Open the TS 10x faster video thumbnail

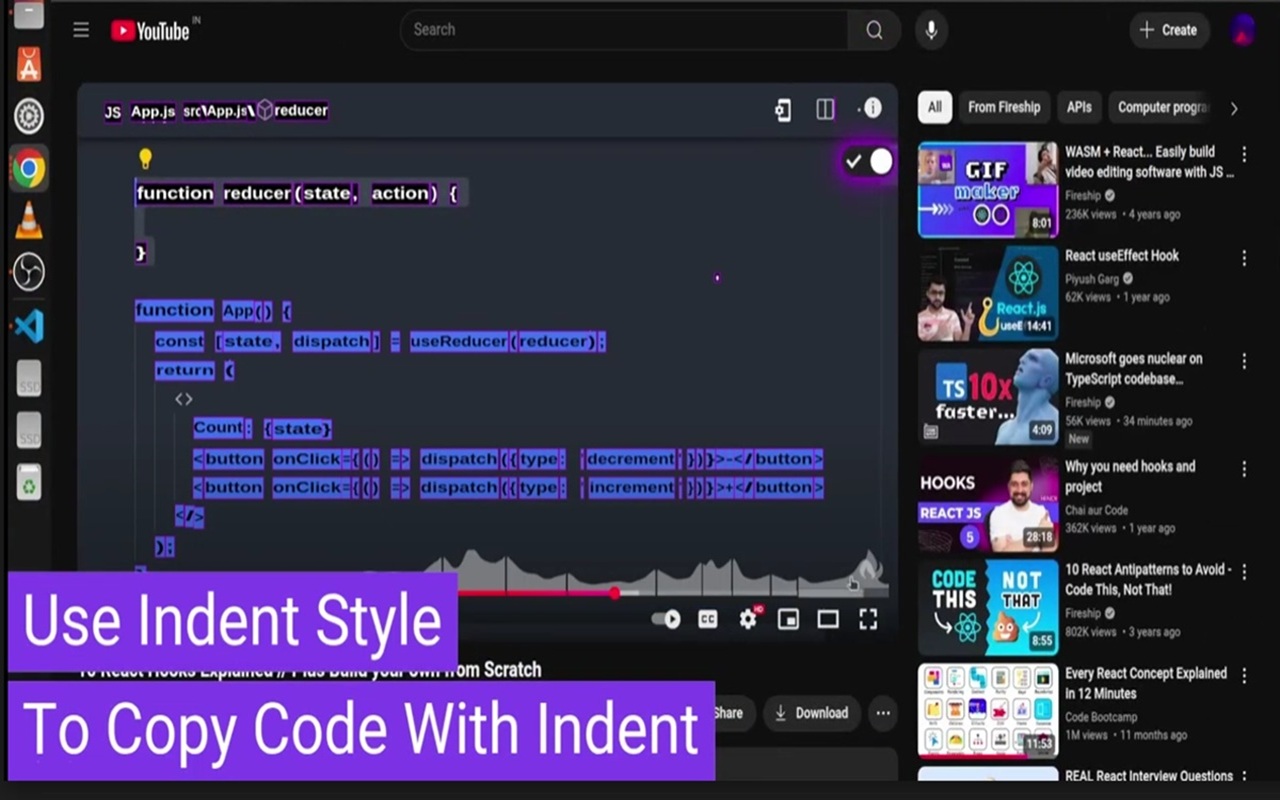pos(988,397)
